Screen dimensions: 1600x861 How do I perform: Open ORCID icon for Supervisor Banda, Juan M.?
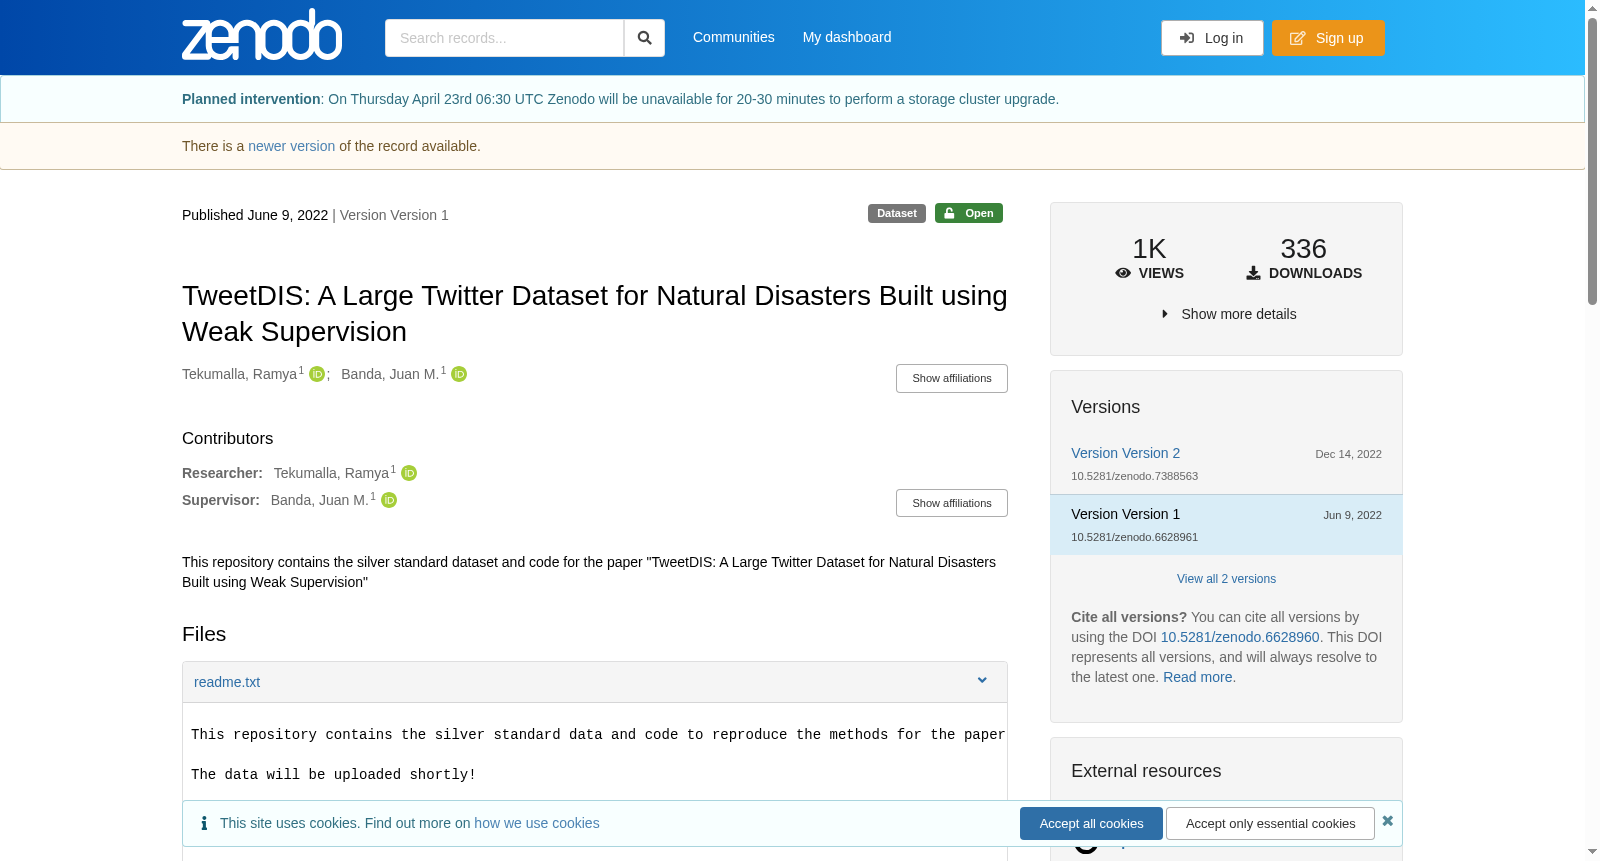point(389,500)
